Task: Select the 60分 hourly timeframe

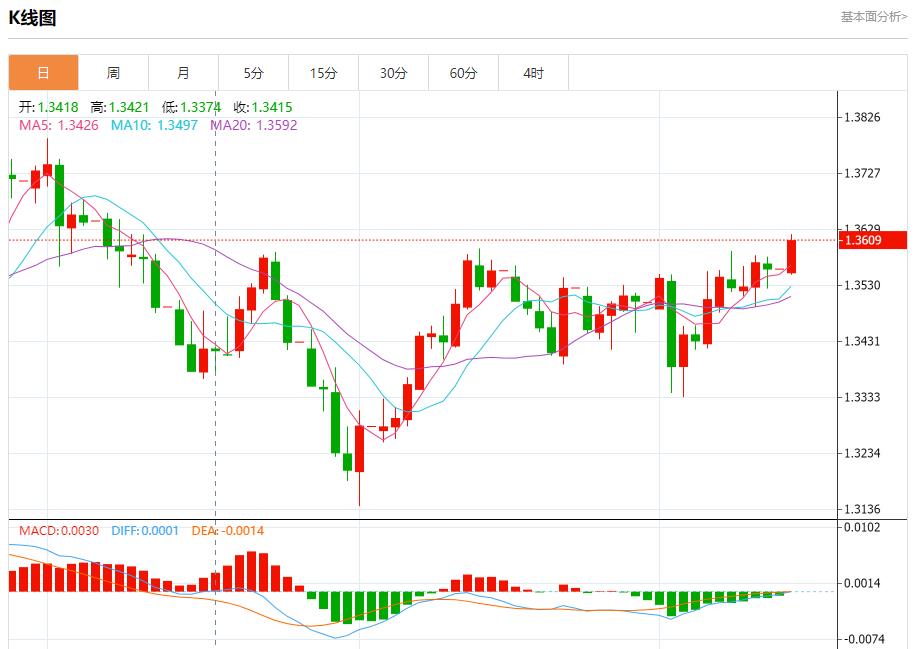Action: pyautogui.click(x=464, y=72)
